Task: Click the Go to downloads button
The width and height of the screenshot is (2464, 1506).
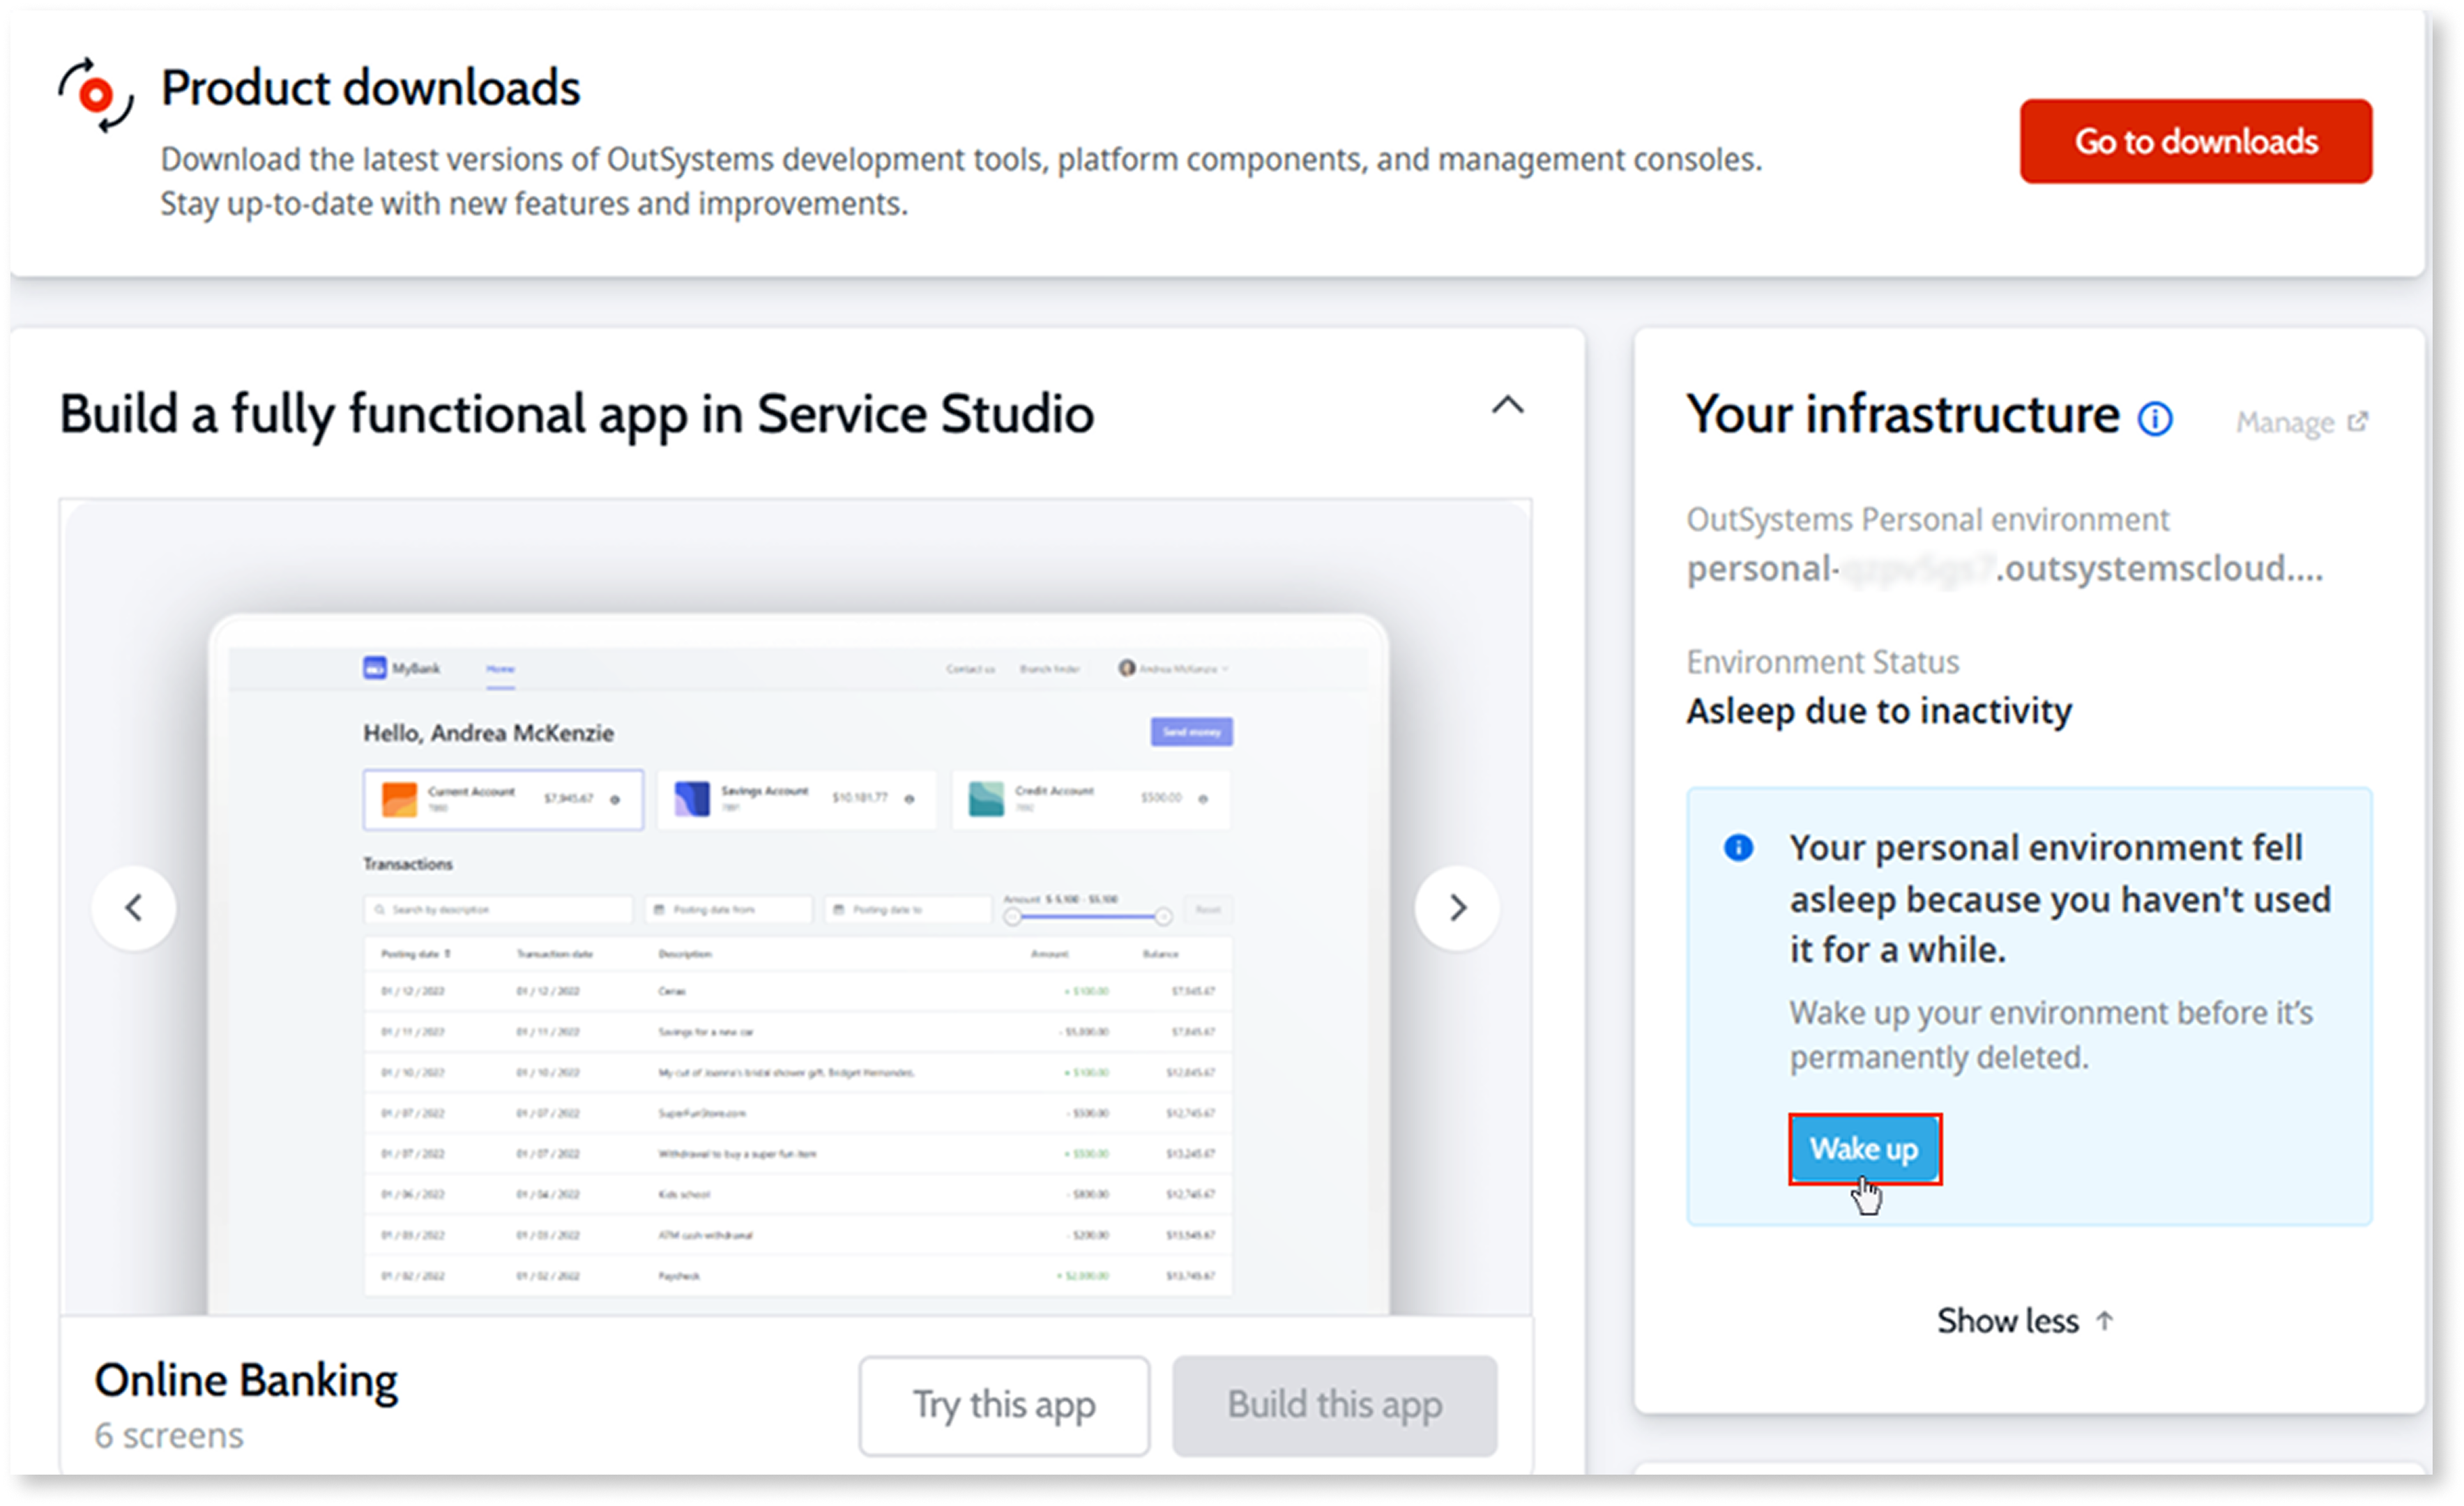Action: [x=2195, y=141]
